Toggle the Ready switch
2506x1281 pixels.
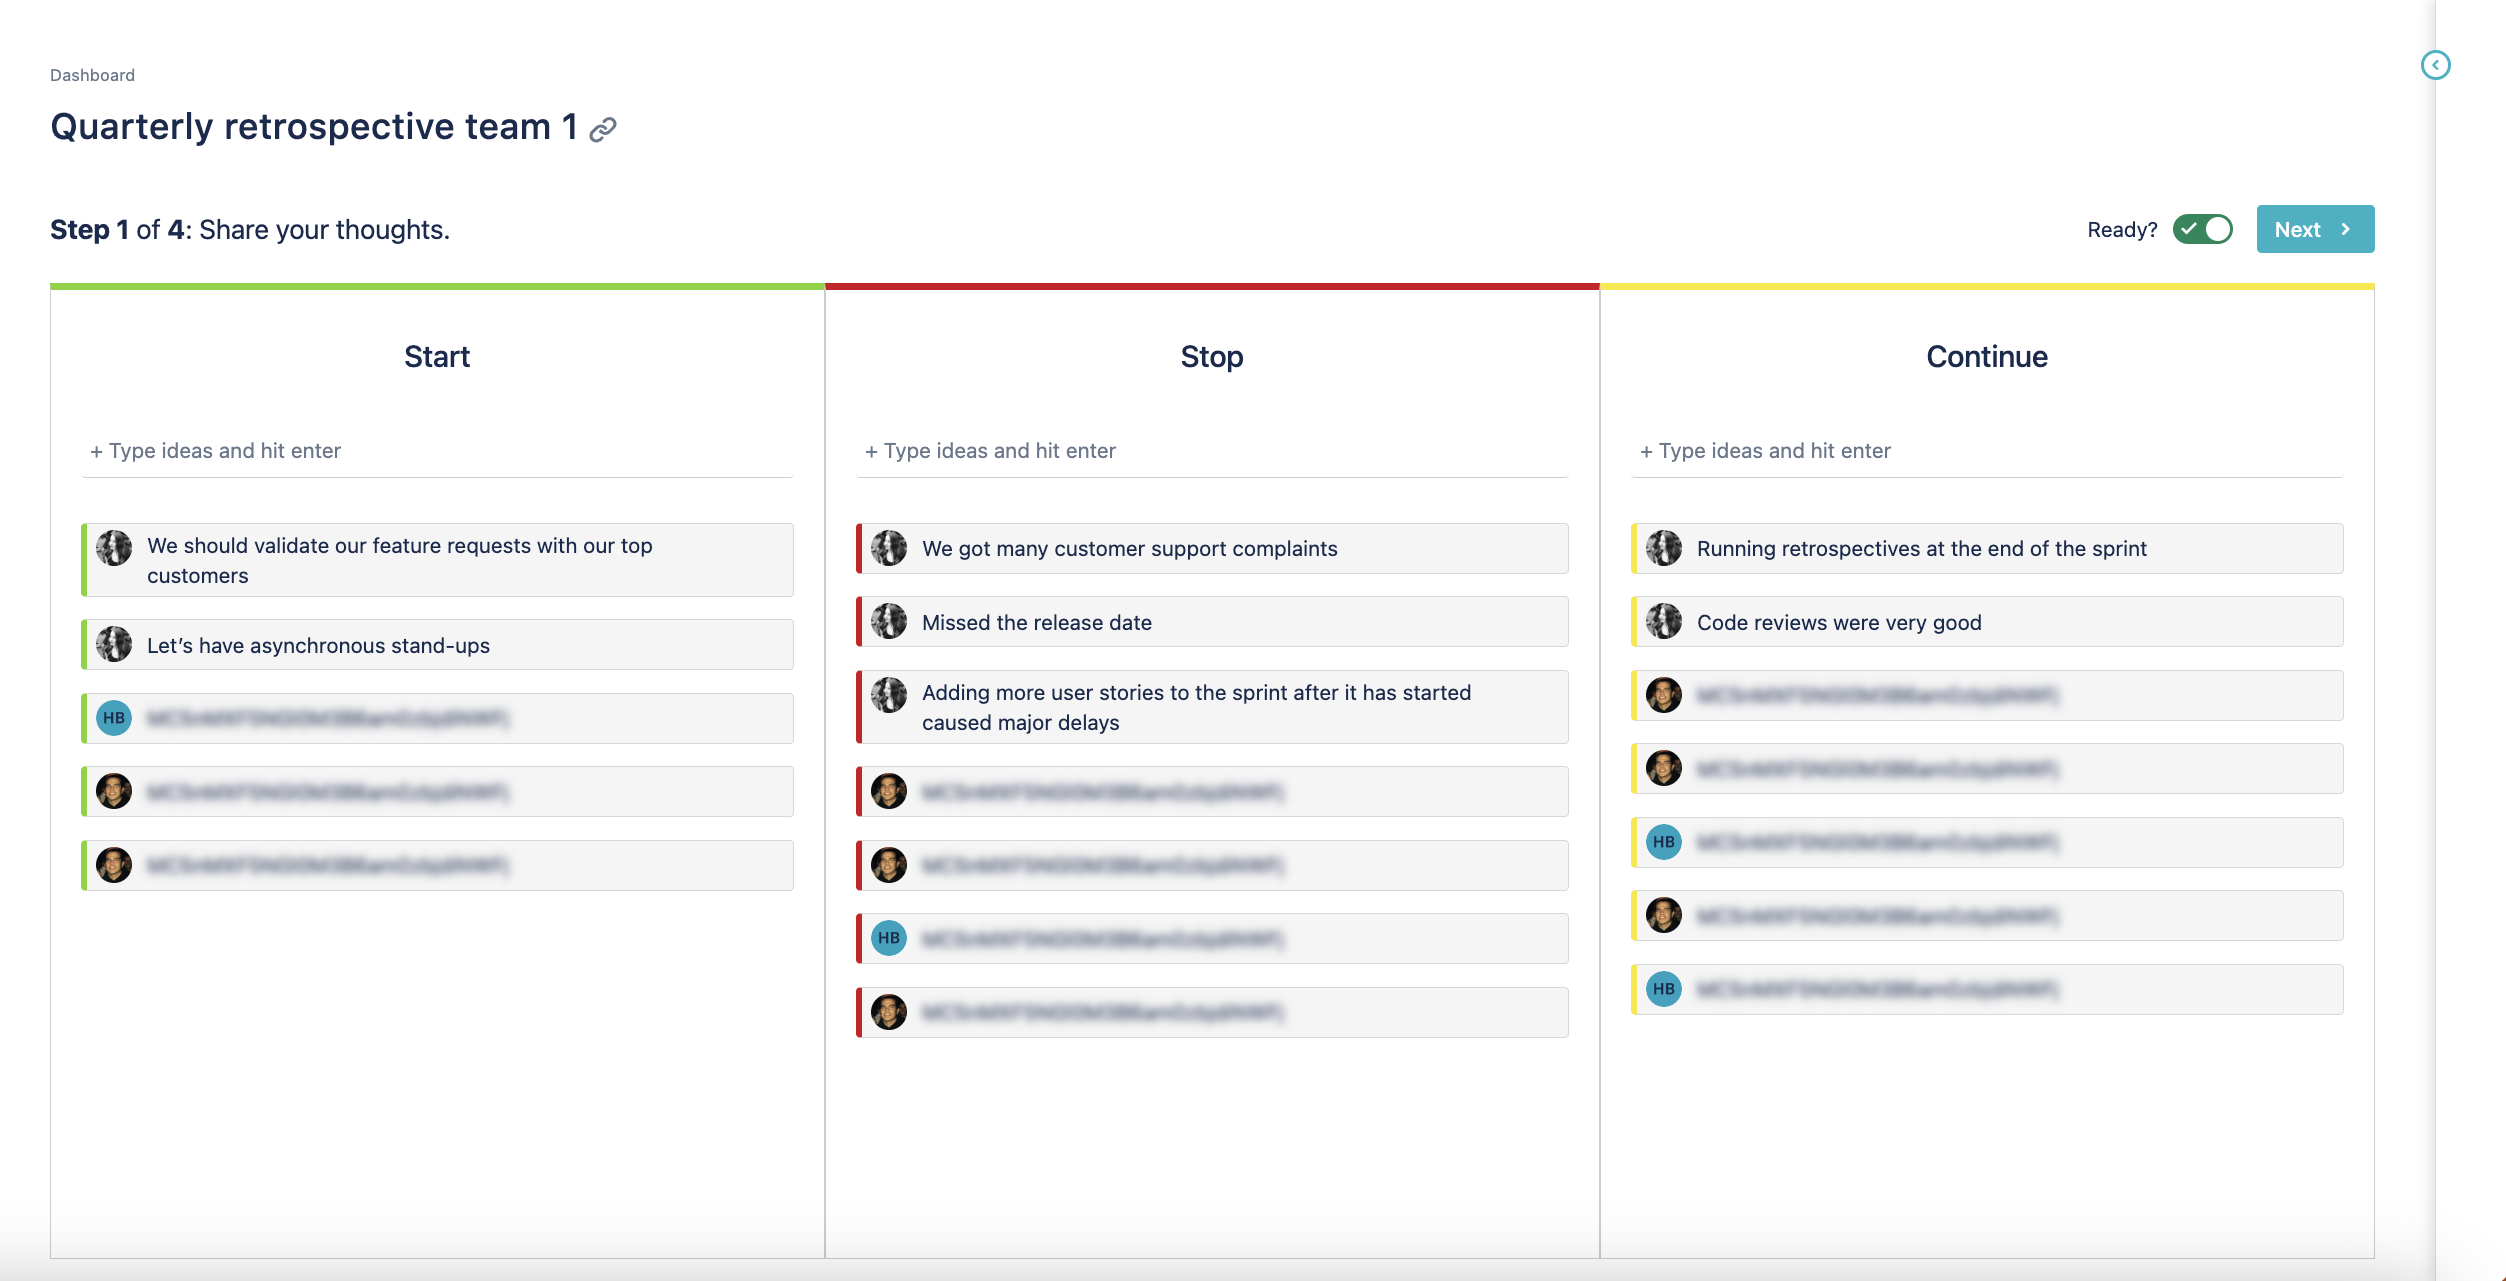coord(2203,229)
